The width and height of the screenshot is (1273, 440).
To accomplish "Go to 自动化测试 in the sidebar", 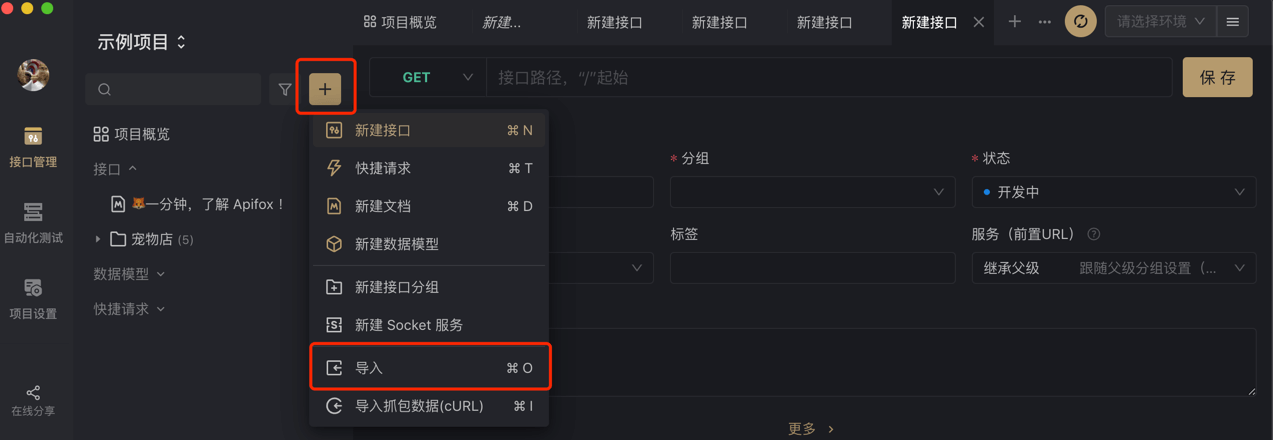I will click(33, 222).
